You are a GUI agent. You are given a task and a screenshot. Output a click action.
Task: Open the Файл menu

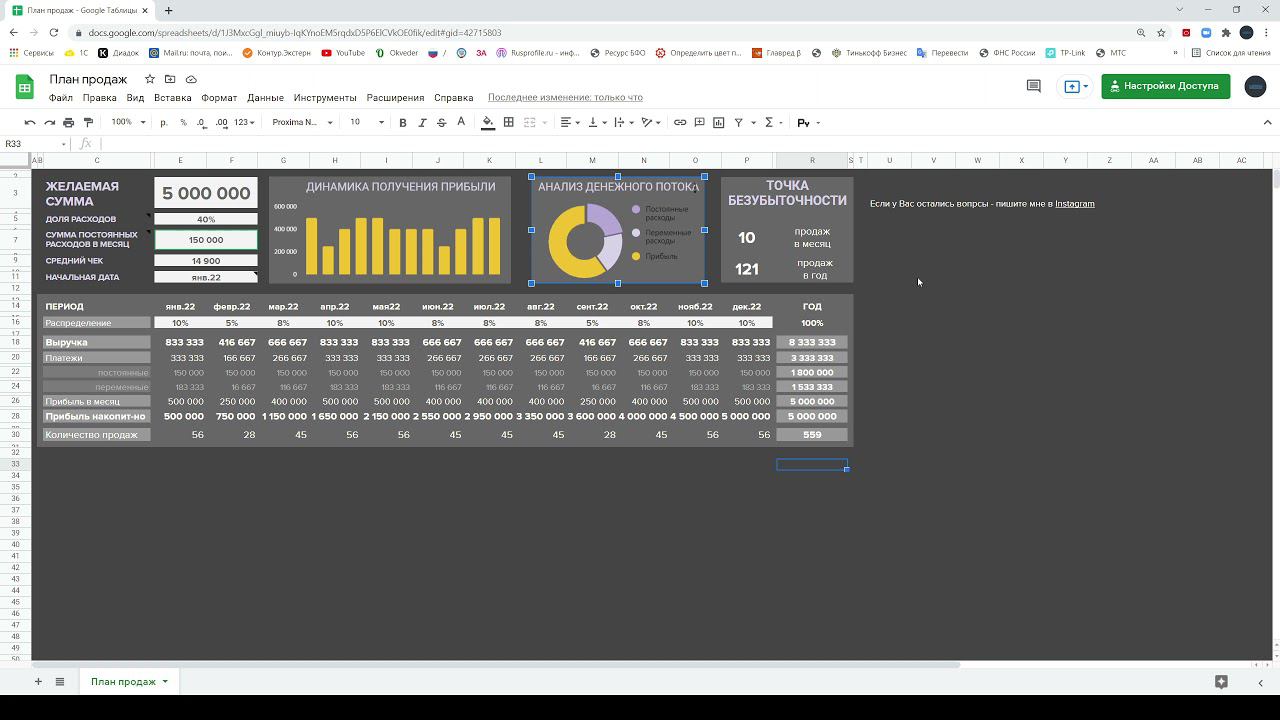pyautogui.click(x=60, y=98)
